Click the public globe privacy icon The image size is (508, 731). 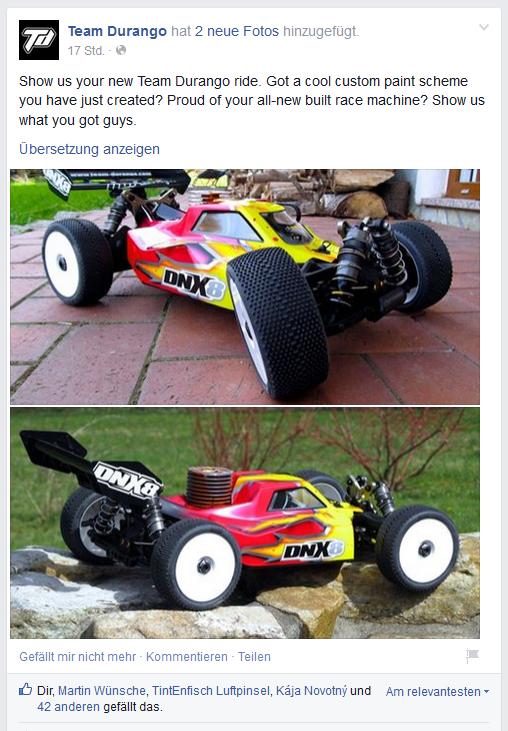(121, 50)
